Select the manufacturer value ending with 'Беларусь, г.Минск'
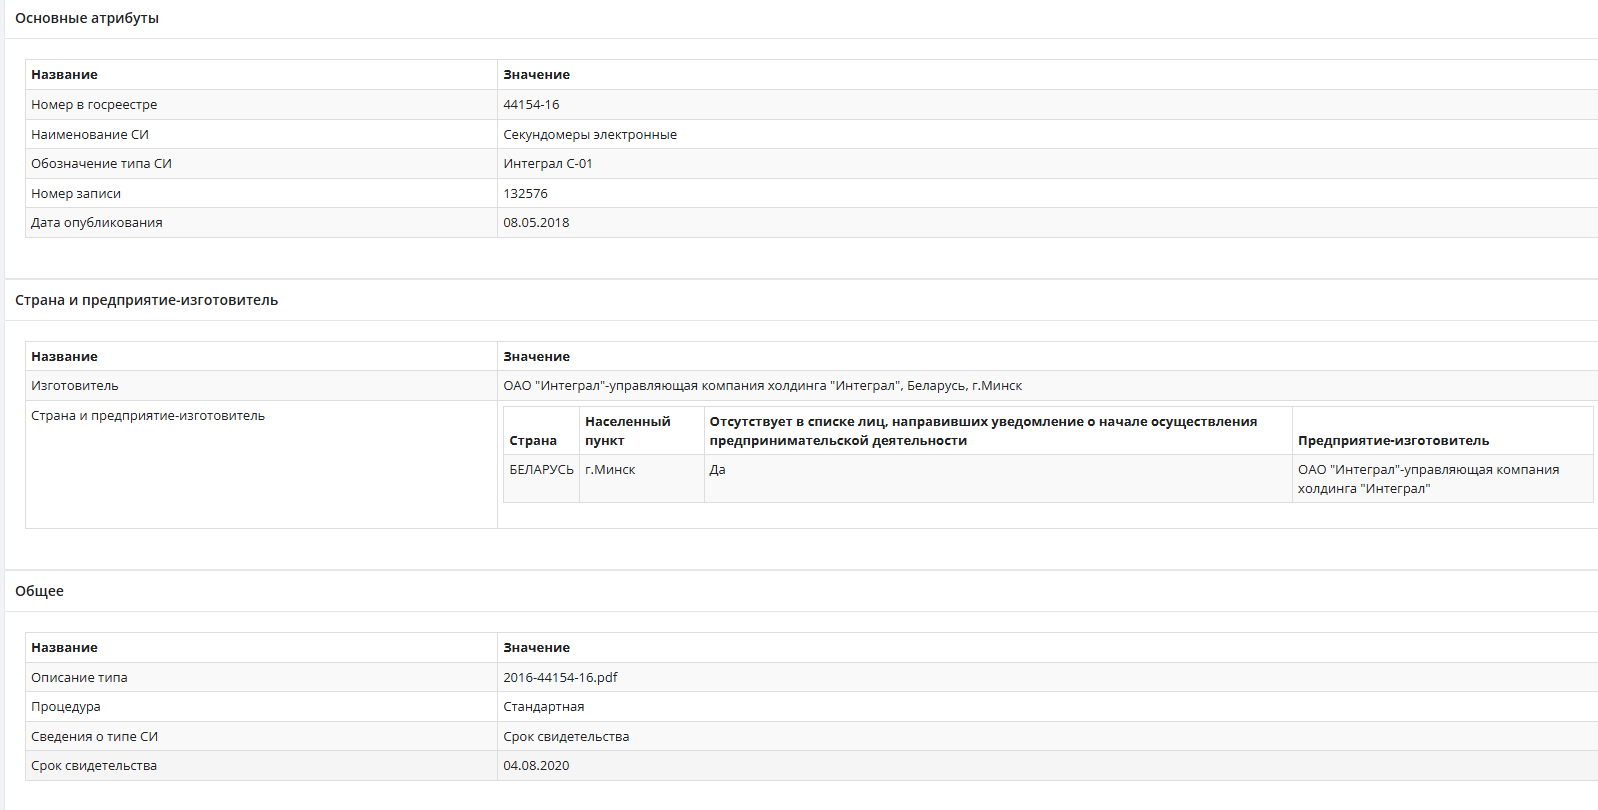 pos(762,386)
